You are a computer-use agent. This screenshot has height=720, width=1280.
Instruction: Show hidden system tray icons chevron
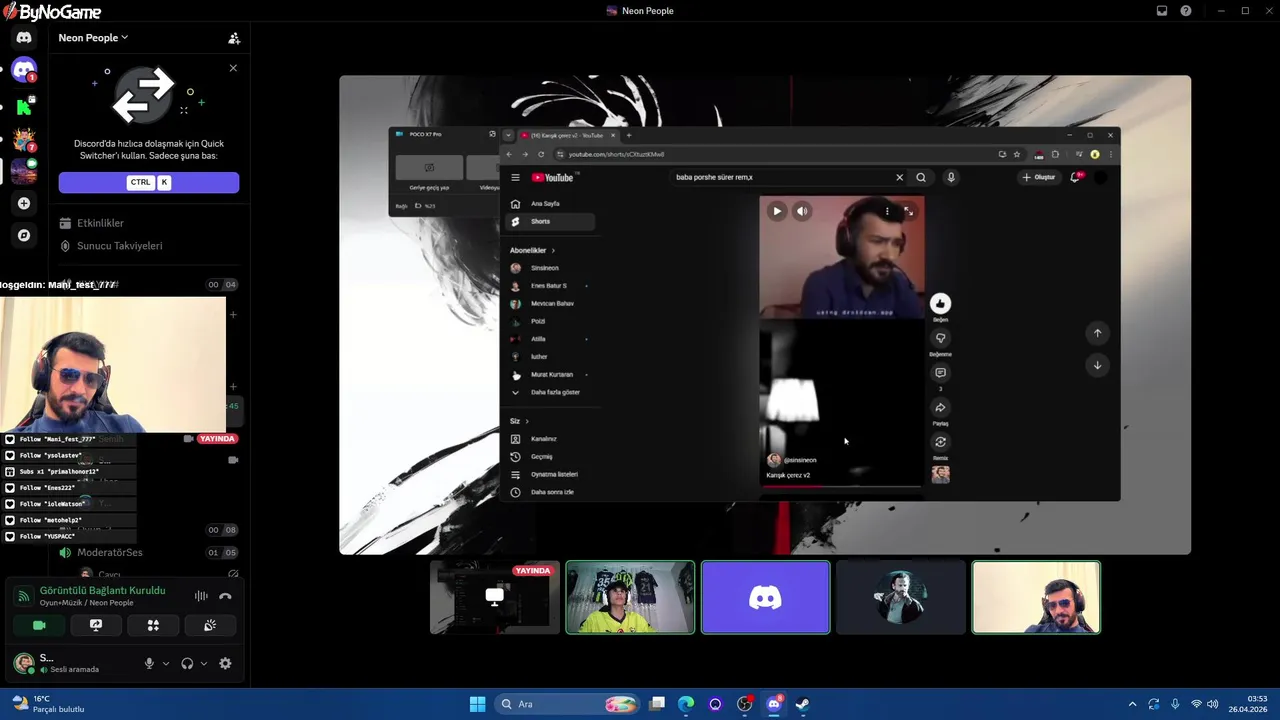click(x=1132, y=704)
